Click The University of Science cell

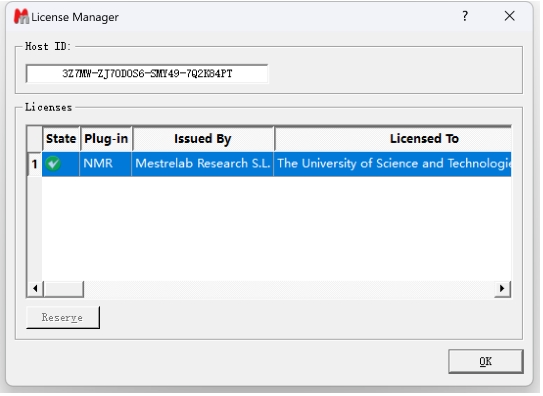click(393, 164)
